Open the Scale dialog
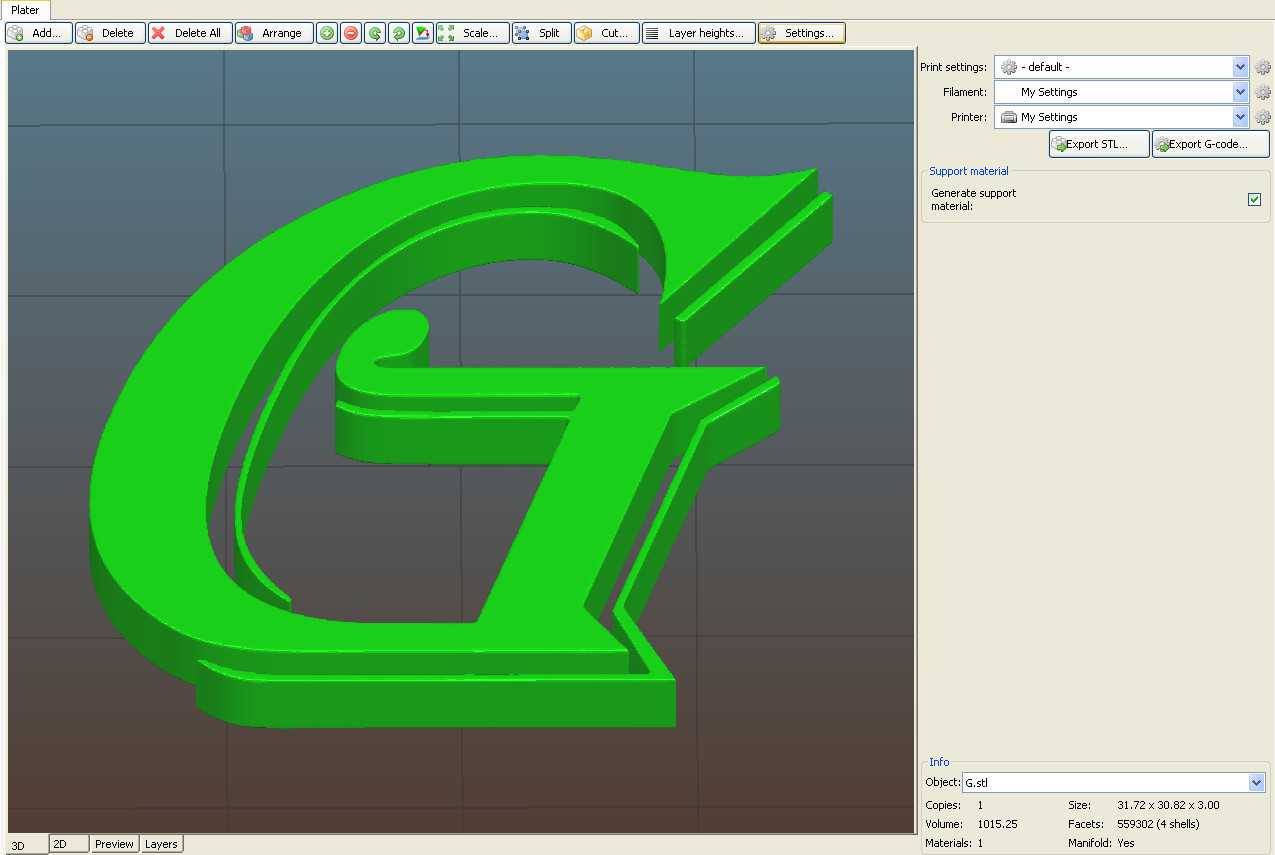The height and width of the screenshot is (855, 1275). pyautogui.click(x=472, y=32)
